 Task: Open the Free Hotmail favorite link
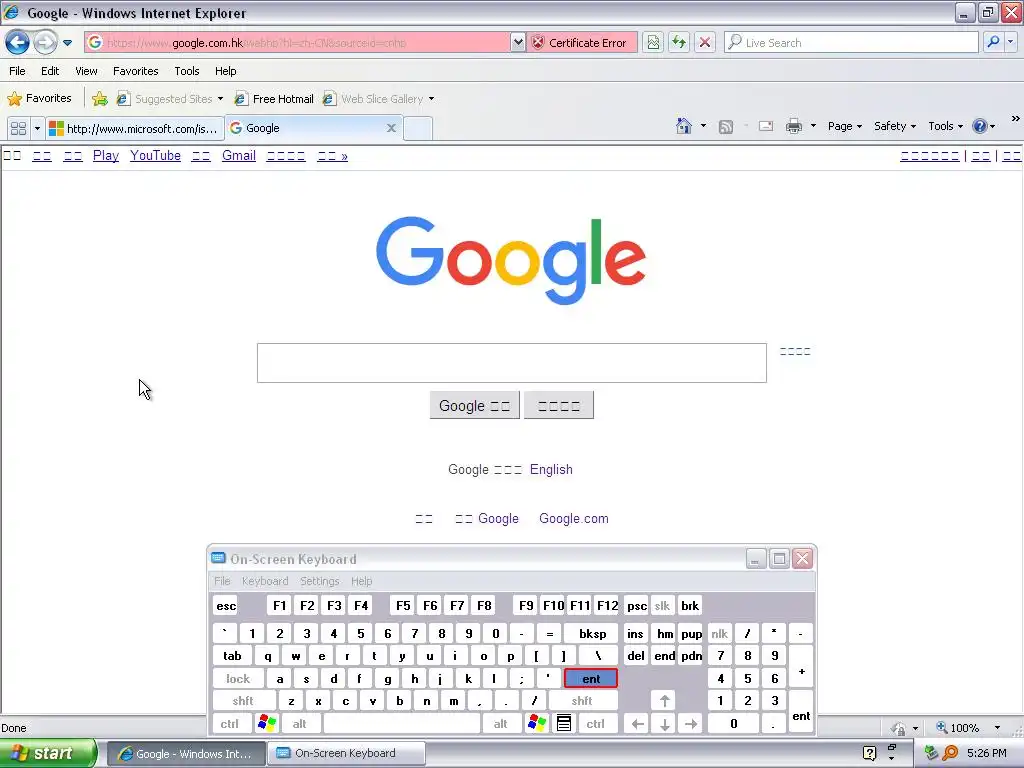(274, 99)
